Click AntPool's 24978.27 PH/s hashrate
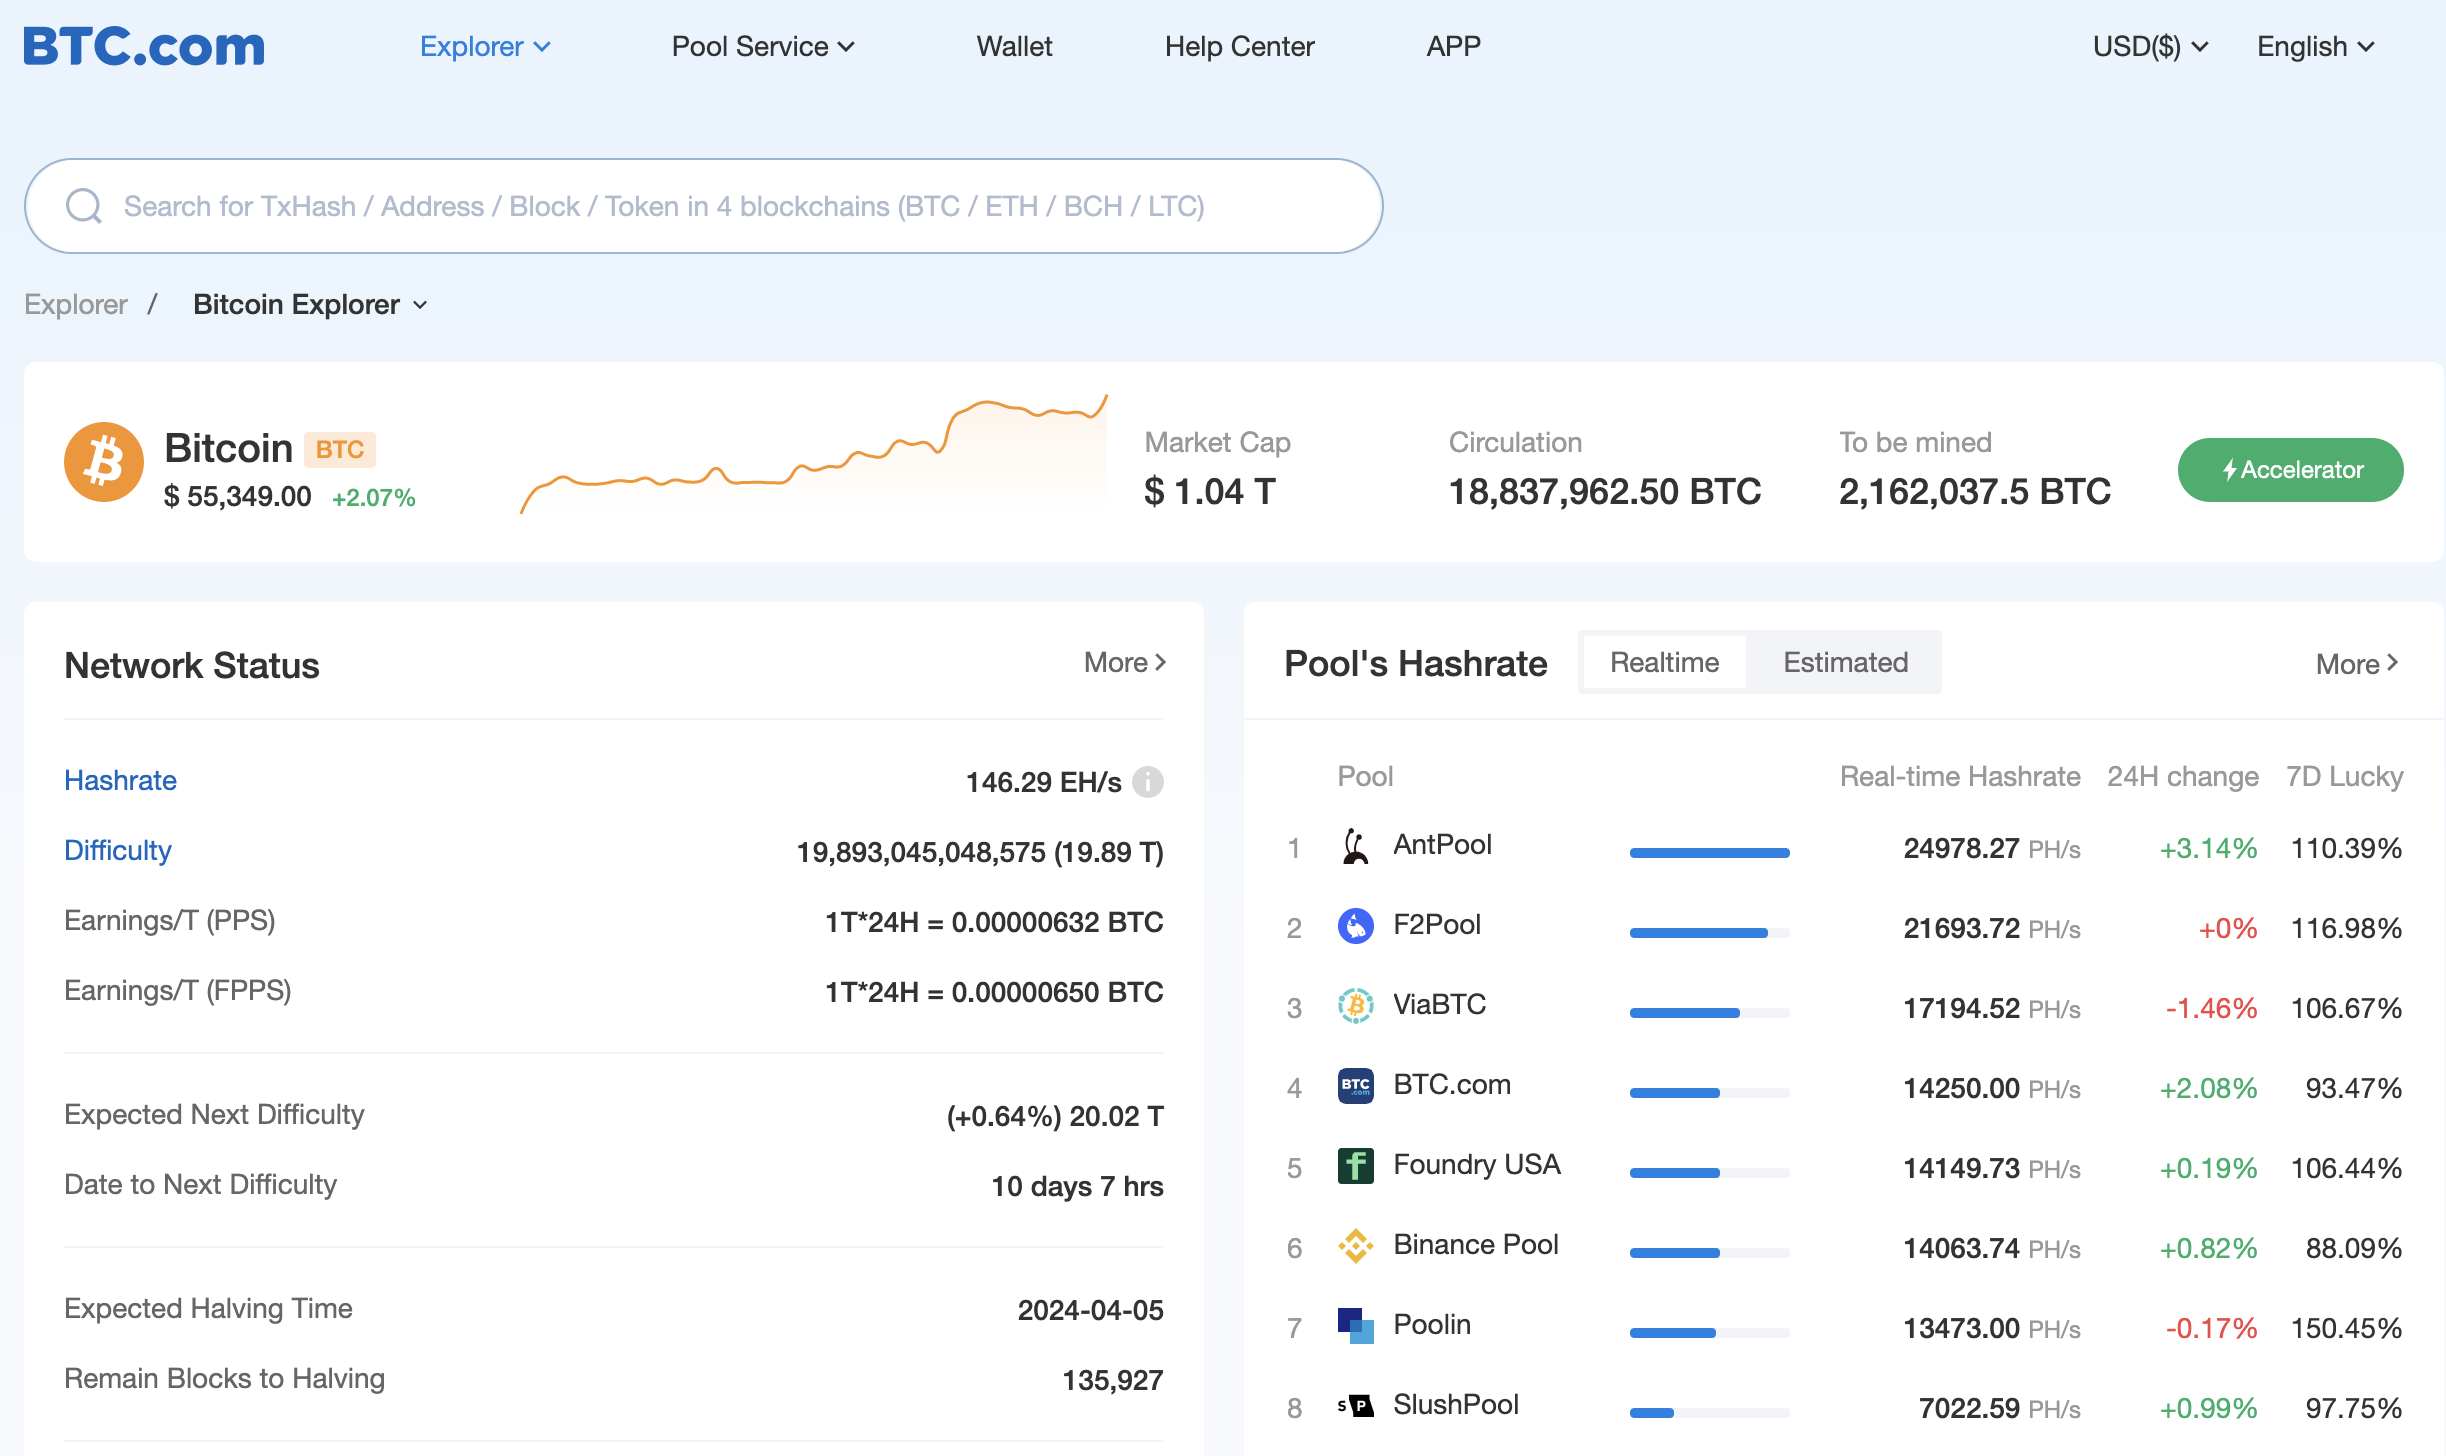Viewport: 2446px width, 1456px height. click(x=1992, y=848)
